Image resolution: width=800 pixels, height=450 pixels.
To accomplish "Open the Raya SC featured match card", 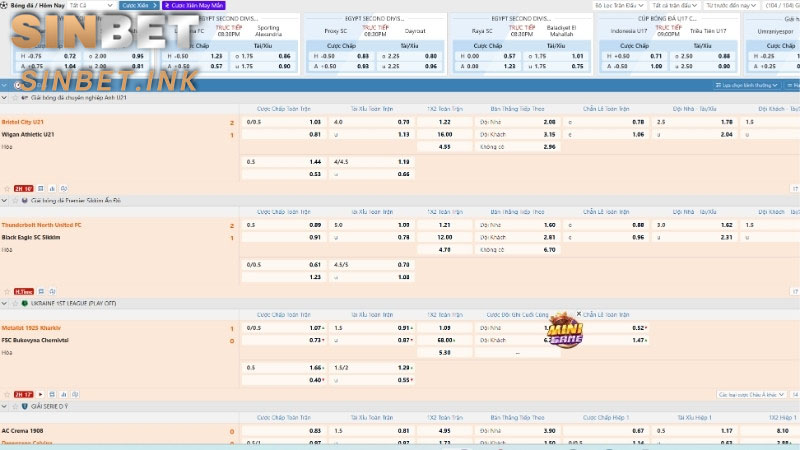I will 521,44.
